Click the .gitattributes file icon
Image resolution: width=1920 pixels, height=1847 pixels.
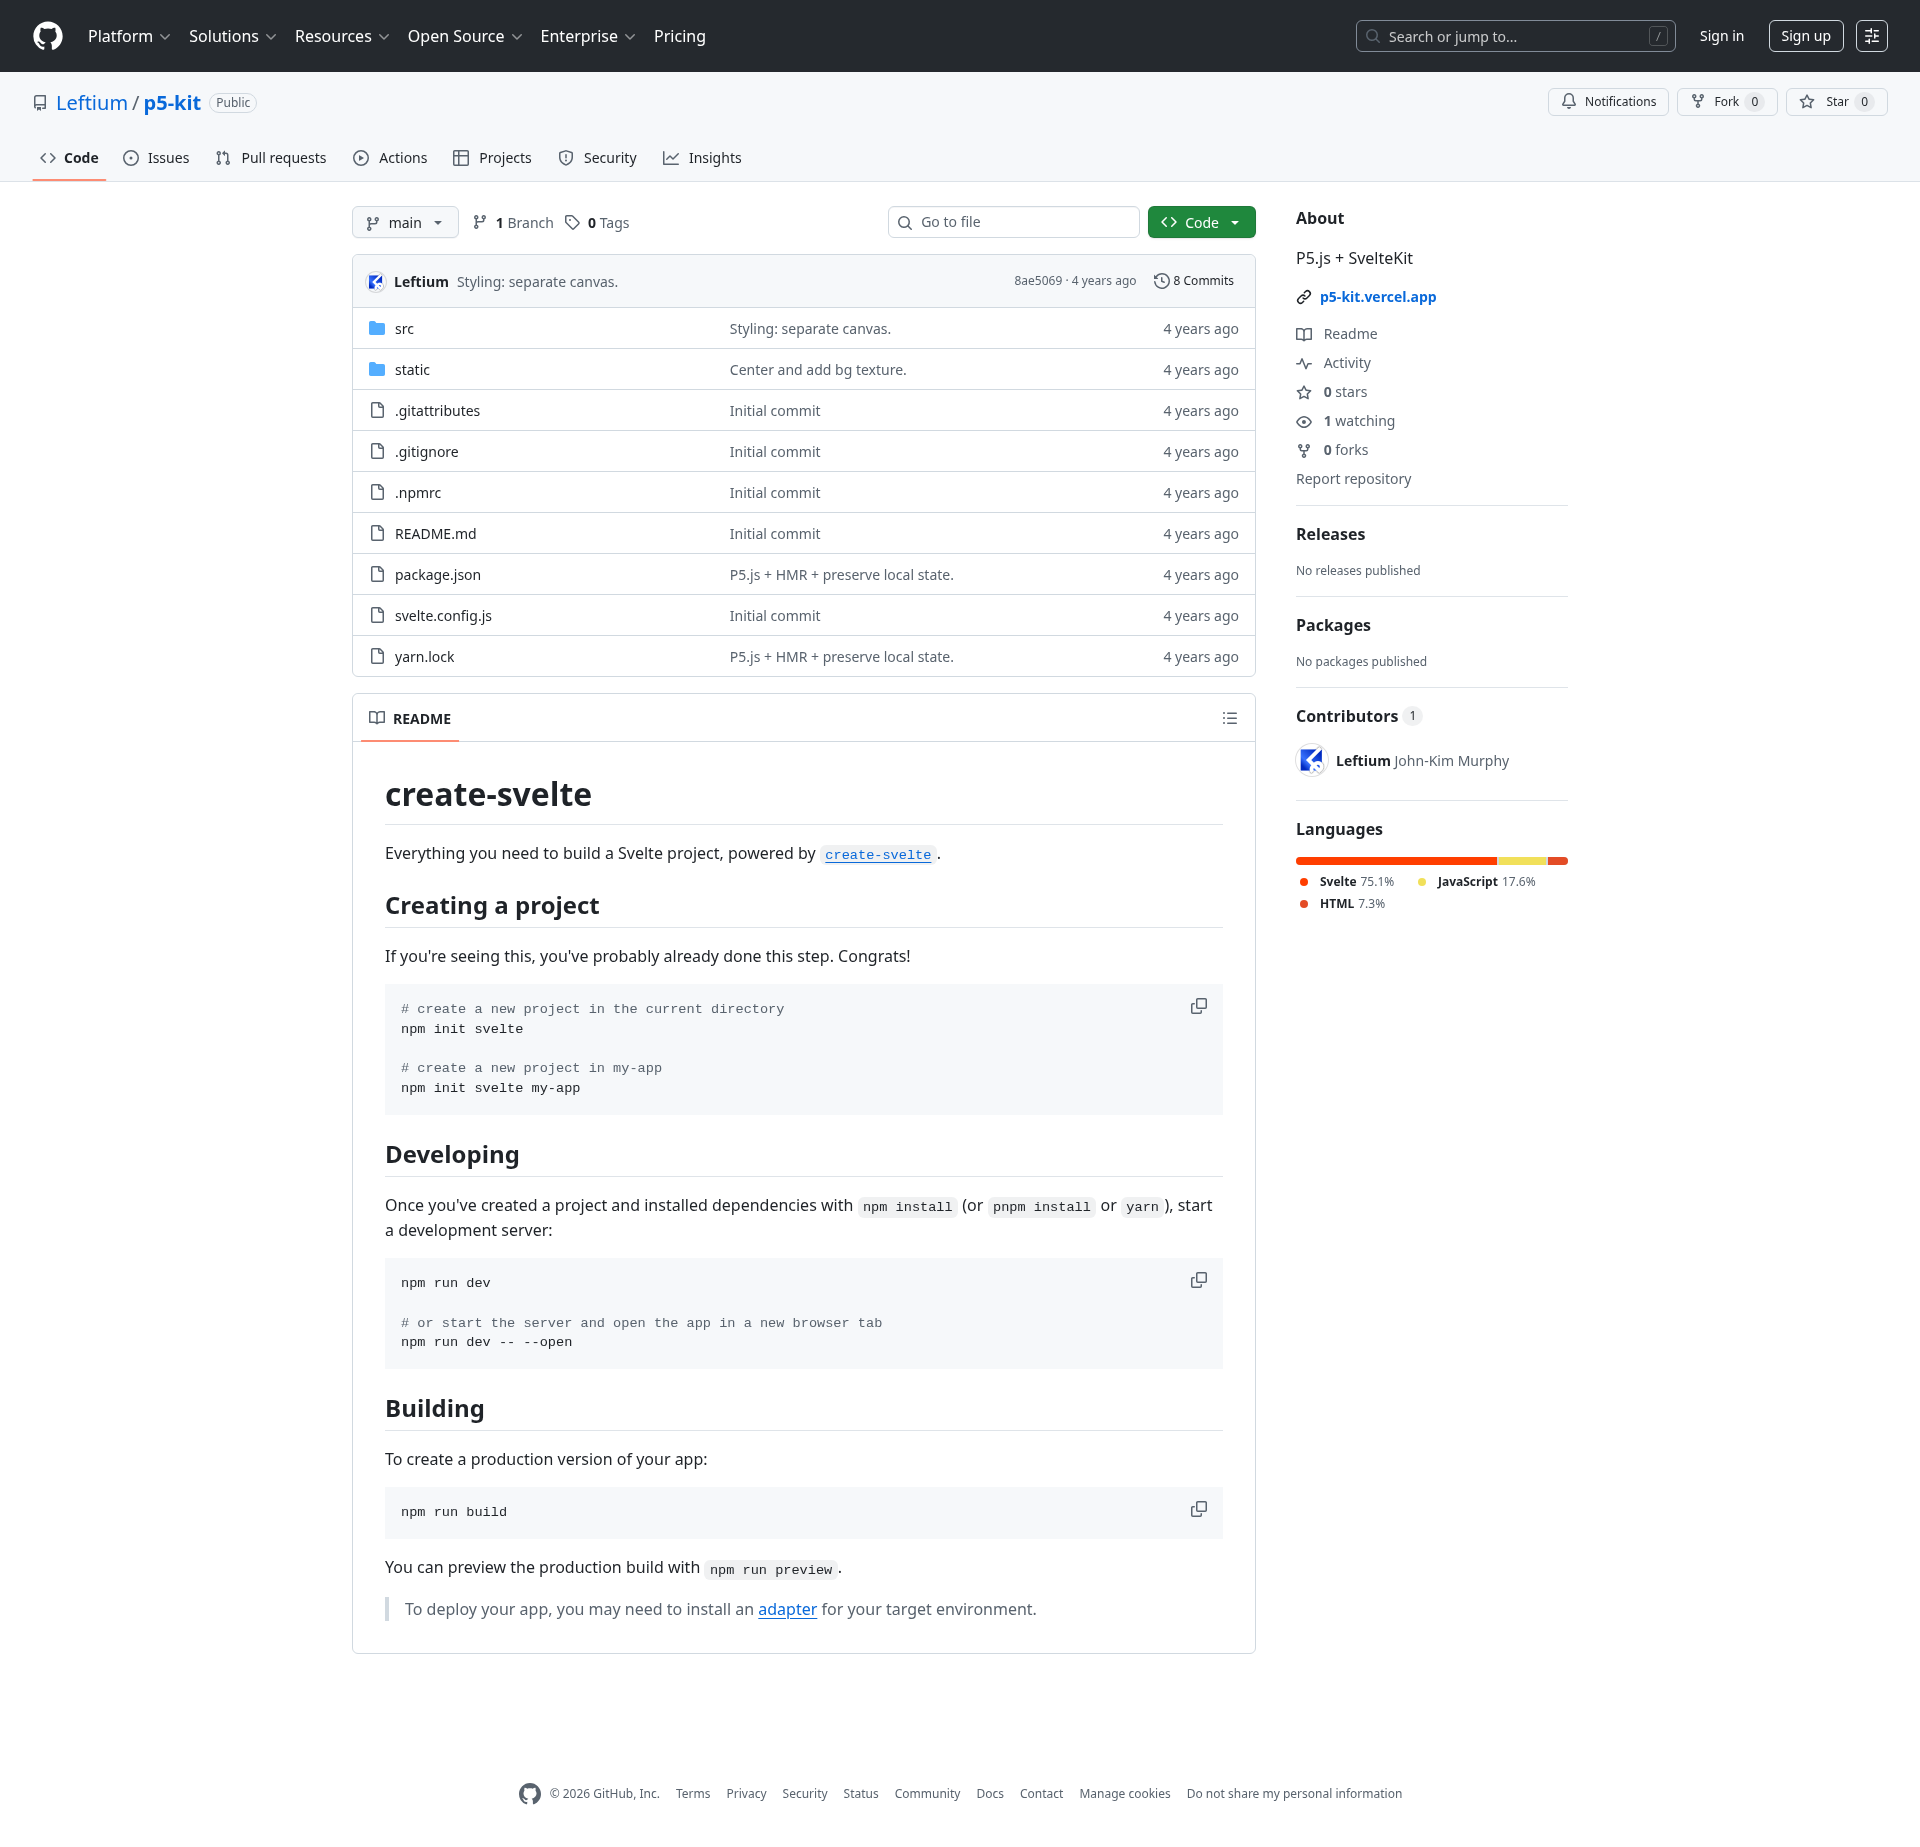point(377,410)
